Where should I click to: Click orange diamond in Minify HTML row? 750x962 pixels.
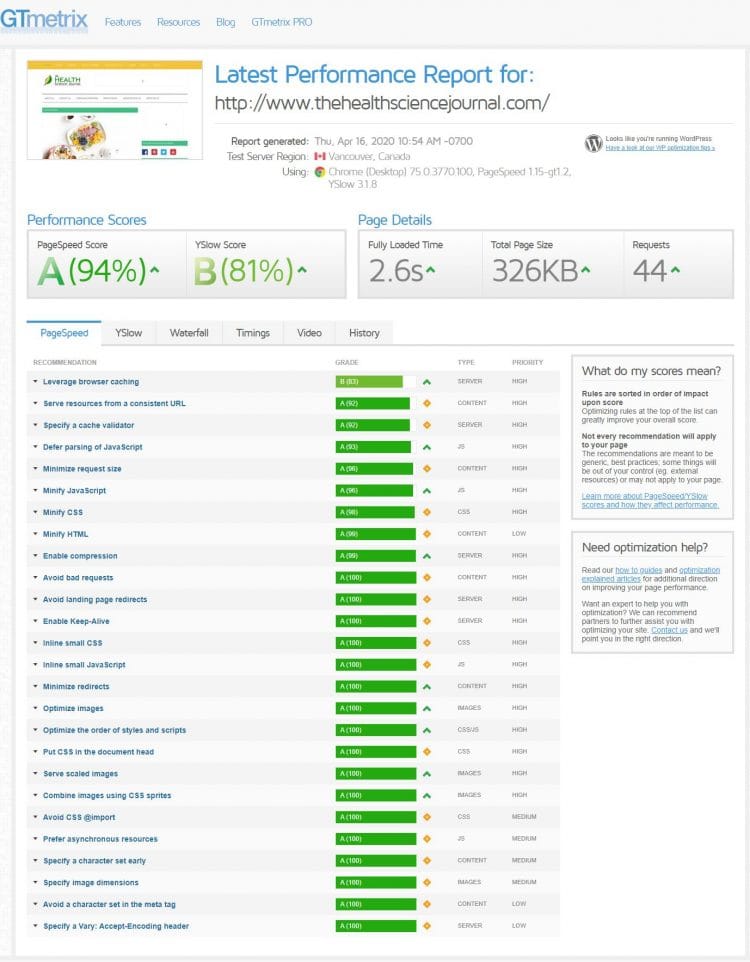pyautogui.click(x=427, y=534)
